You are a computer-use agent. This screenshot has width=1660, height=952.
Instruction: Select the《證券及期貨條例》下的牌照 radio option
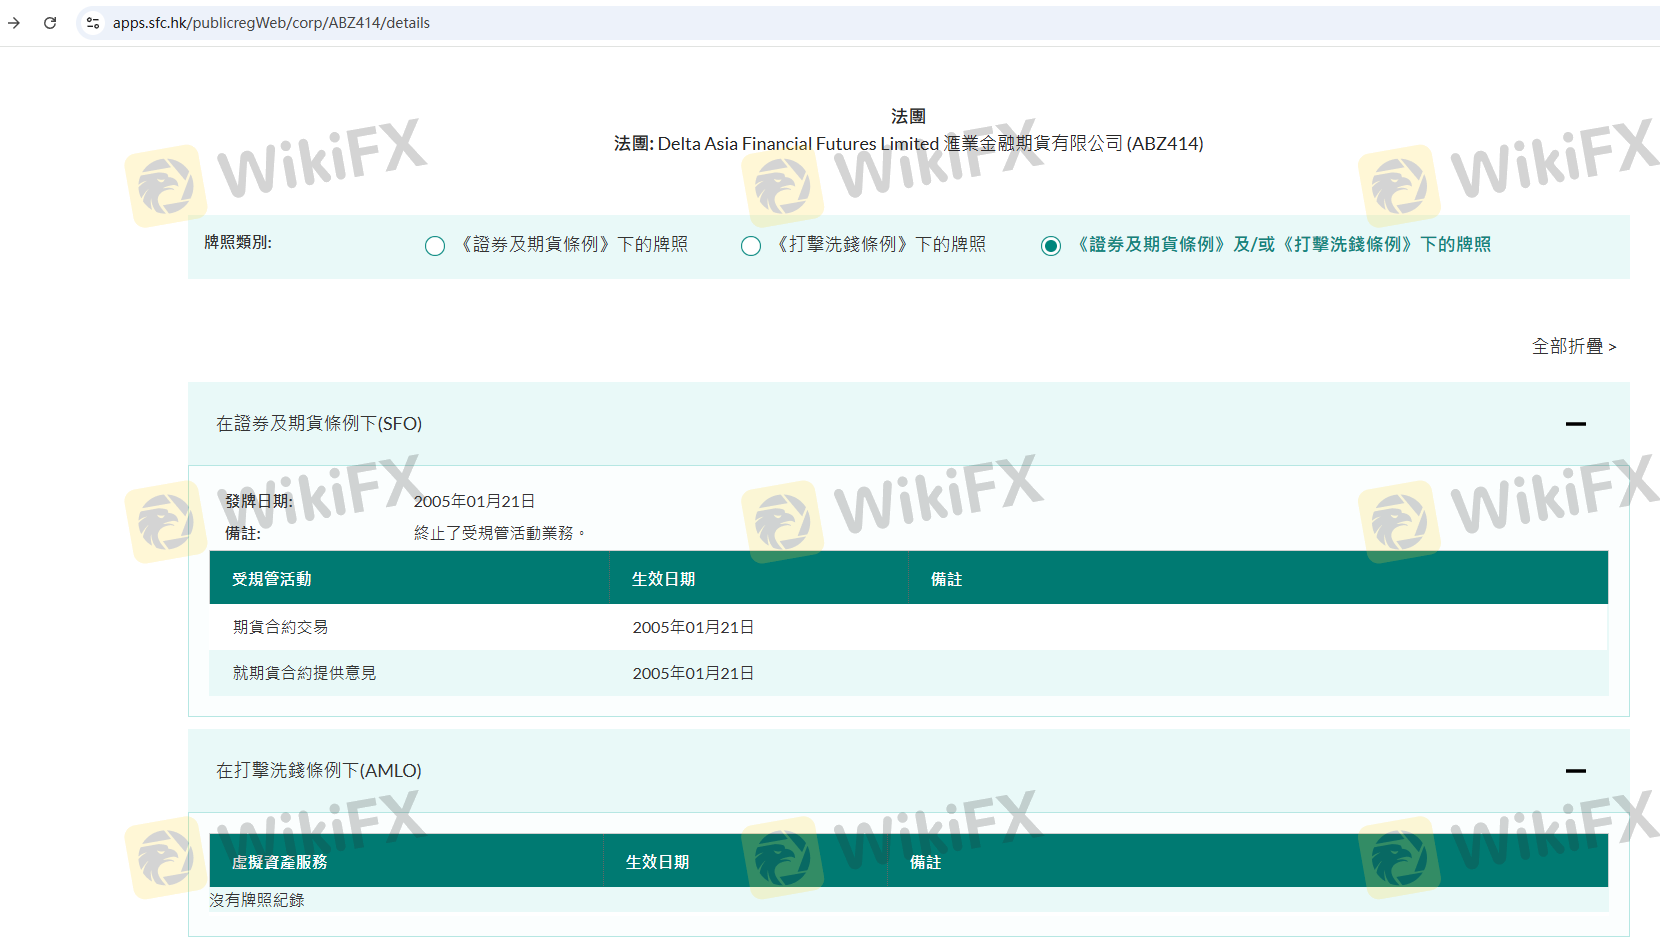coord(435,246)
